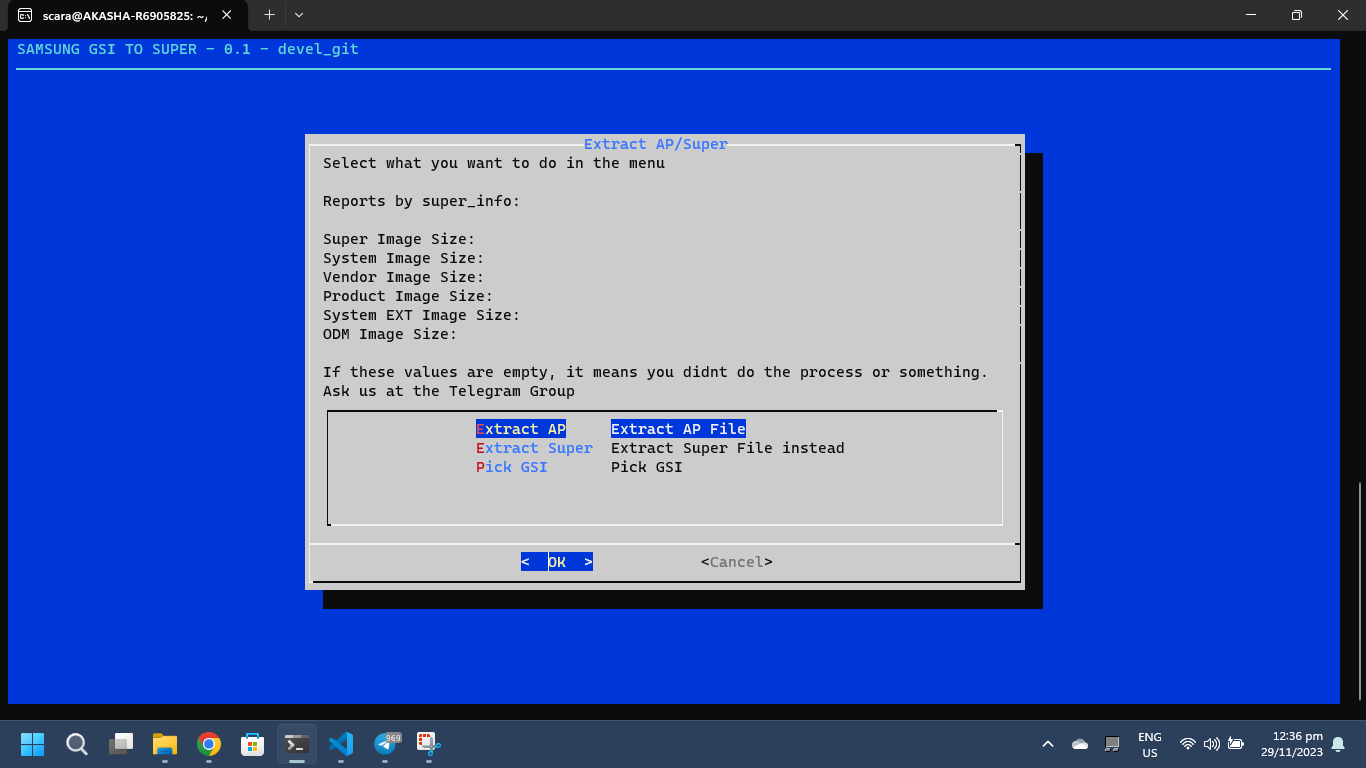This screenshot has width=1366, height=768.
Task: Click battery status tray icon
Action: (1236, 744)
